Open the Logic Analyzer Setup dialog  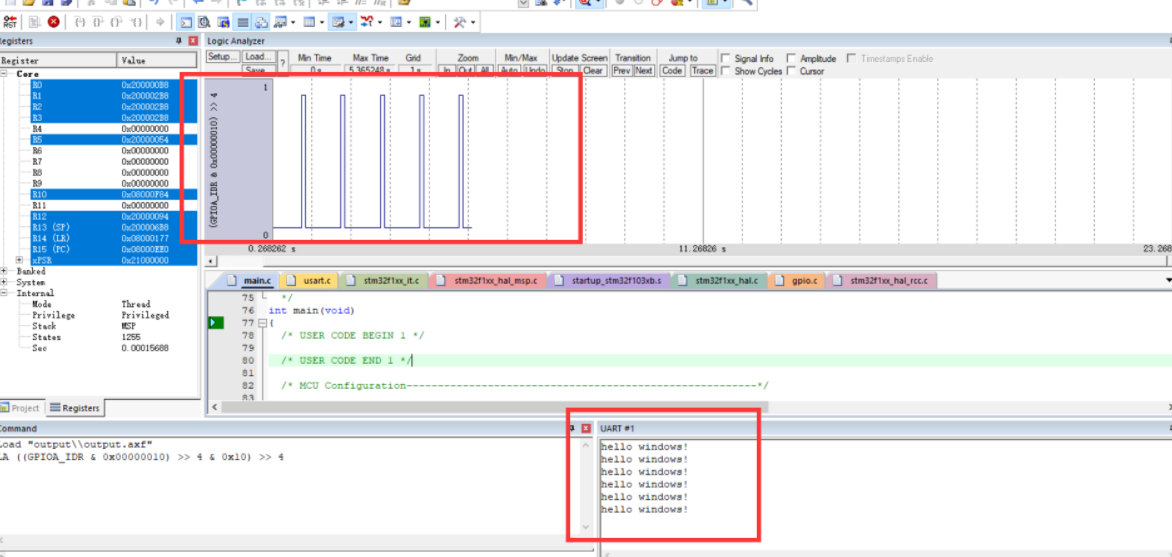click(222, 57)
